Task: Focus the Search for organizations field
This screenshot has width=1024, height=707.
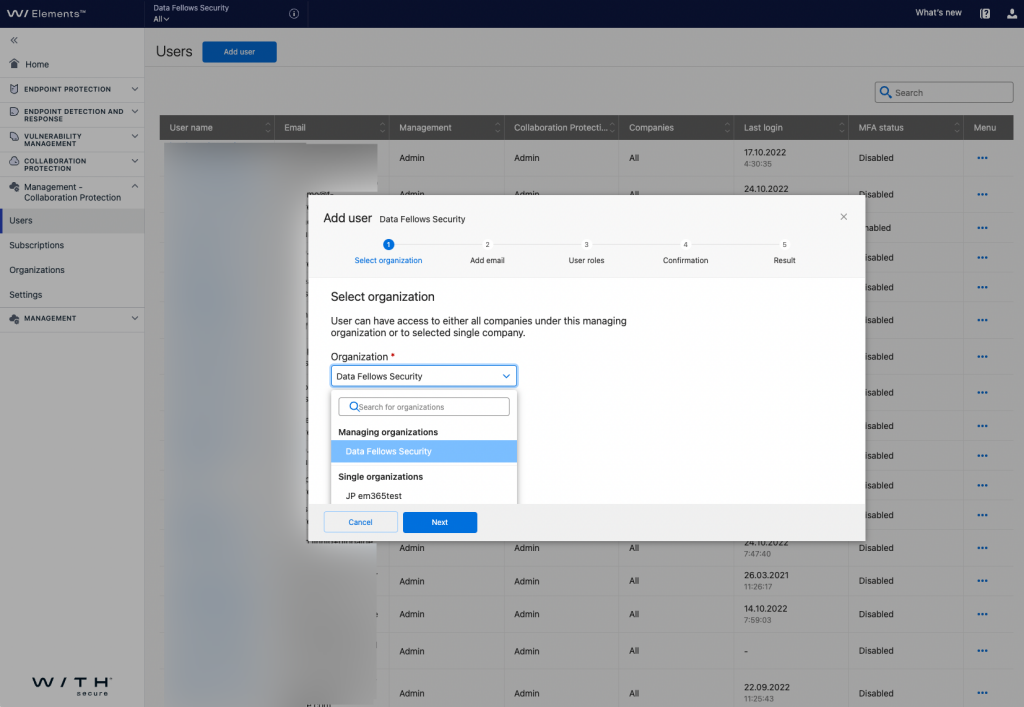Action: click(430, 407)
